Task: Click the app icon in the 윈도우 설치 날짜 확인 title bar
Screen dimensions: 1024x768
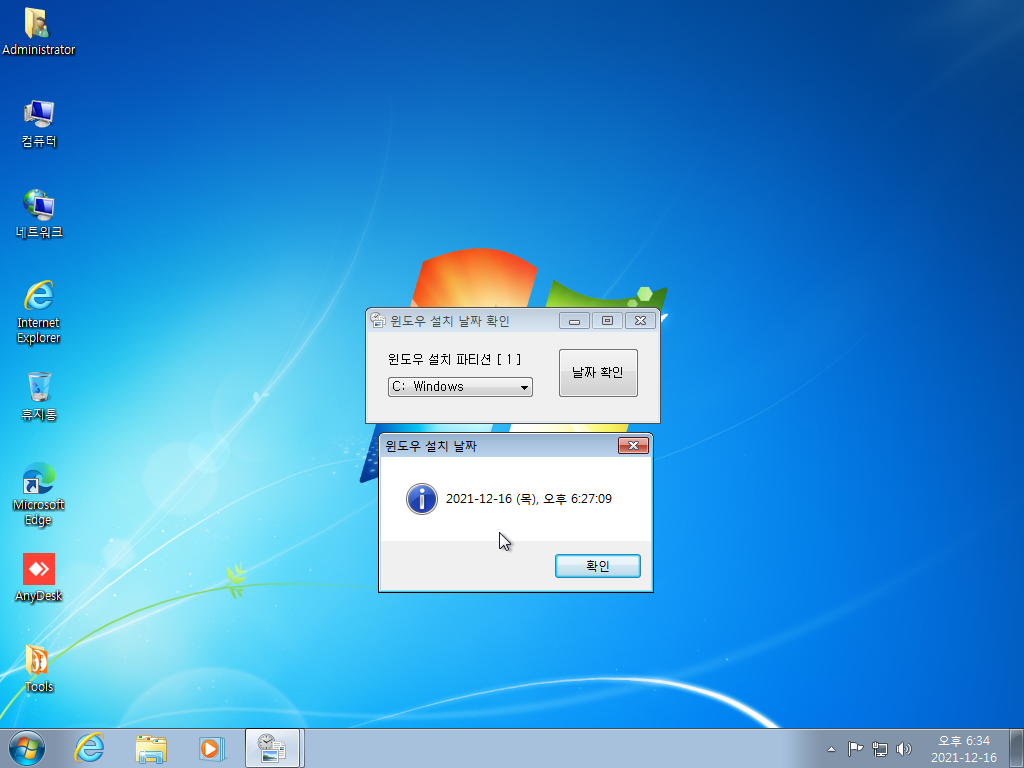Action: point(377,320)
